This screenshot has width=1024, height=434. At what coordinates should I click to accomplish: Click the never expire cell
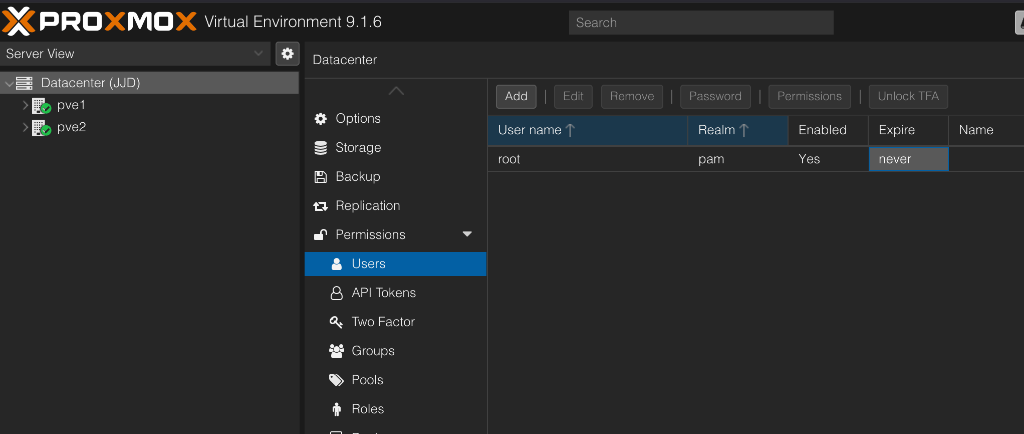[908, 159]
